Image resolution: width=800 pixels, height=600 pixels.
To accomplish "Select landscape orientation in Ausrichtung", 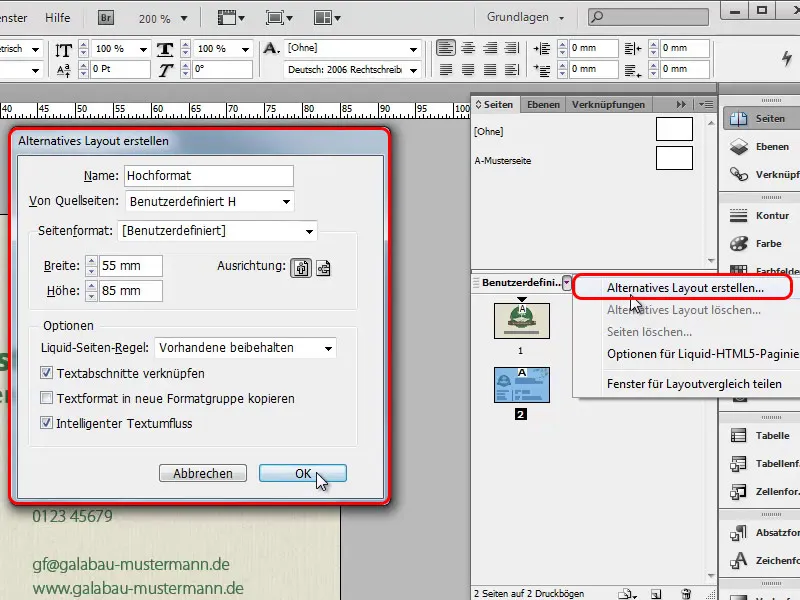I will coord(323,267).
